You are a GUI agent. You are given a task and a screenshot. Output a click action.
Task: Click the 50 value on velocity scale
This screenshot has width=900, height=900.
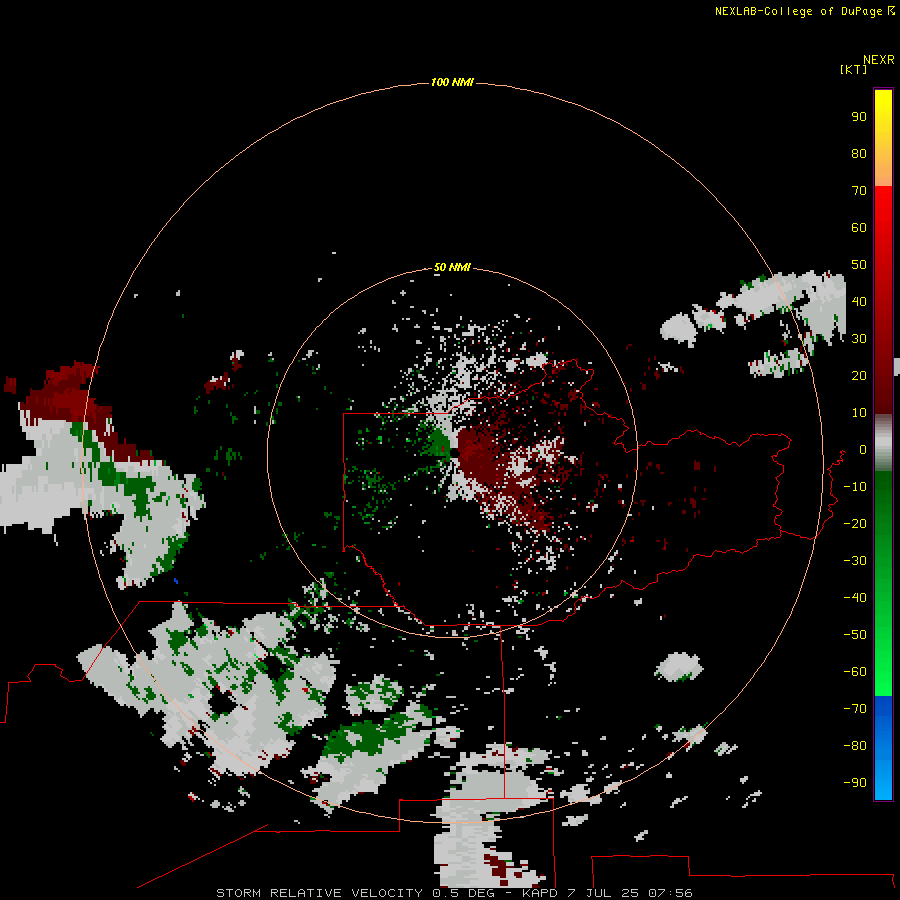tap(859, 265)
